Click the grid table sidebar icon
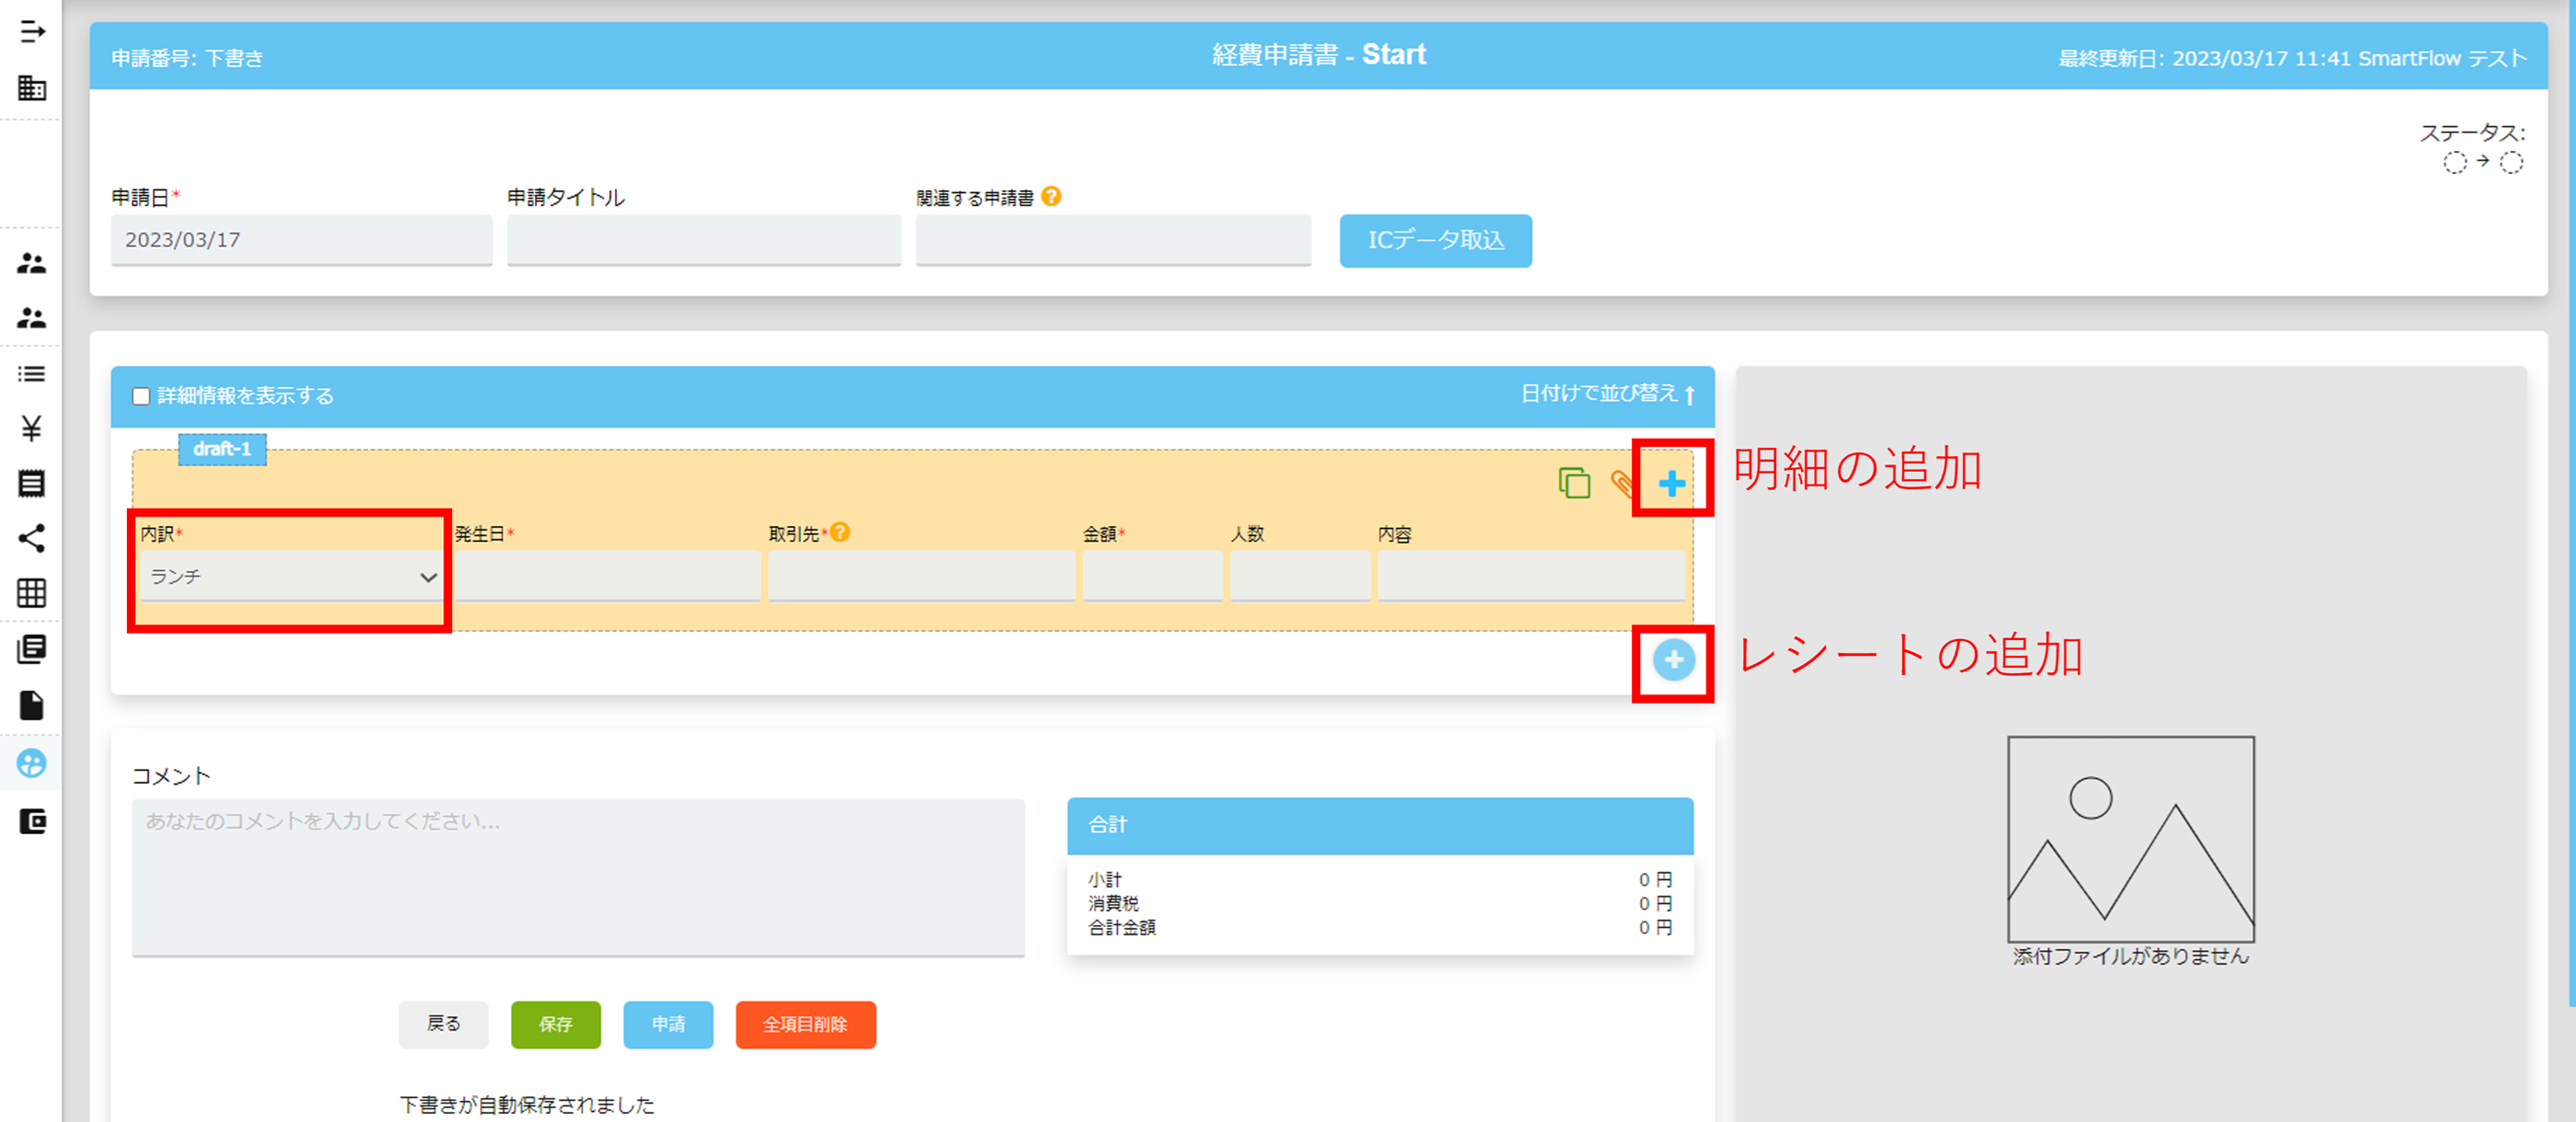This screenshot has width=2576, height=1122. point(32,593)
